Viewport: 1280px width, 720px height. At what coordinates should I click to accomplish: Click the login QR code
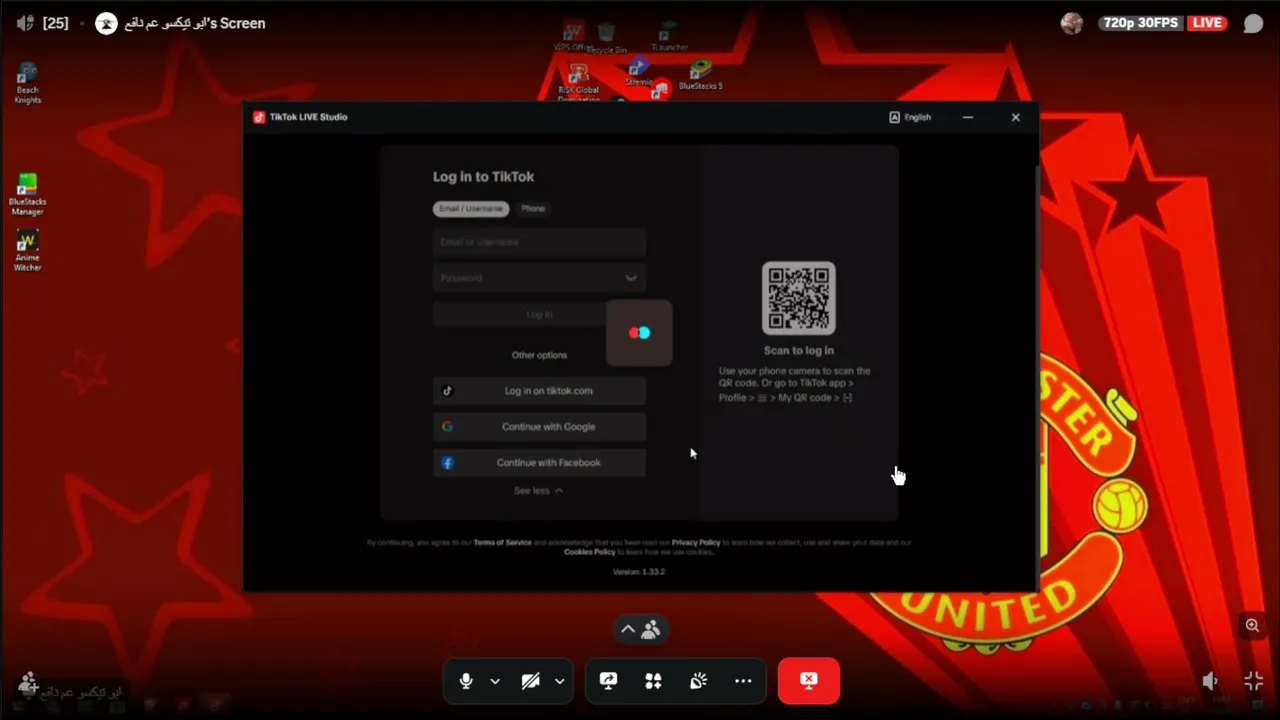pyautogui.click(x=799, y=298)
